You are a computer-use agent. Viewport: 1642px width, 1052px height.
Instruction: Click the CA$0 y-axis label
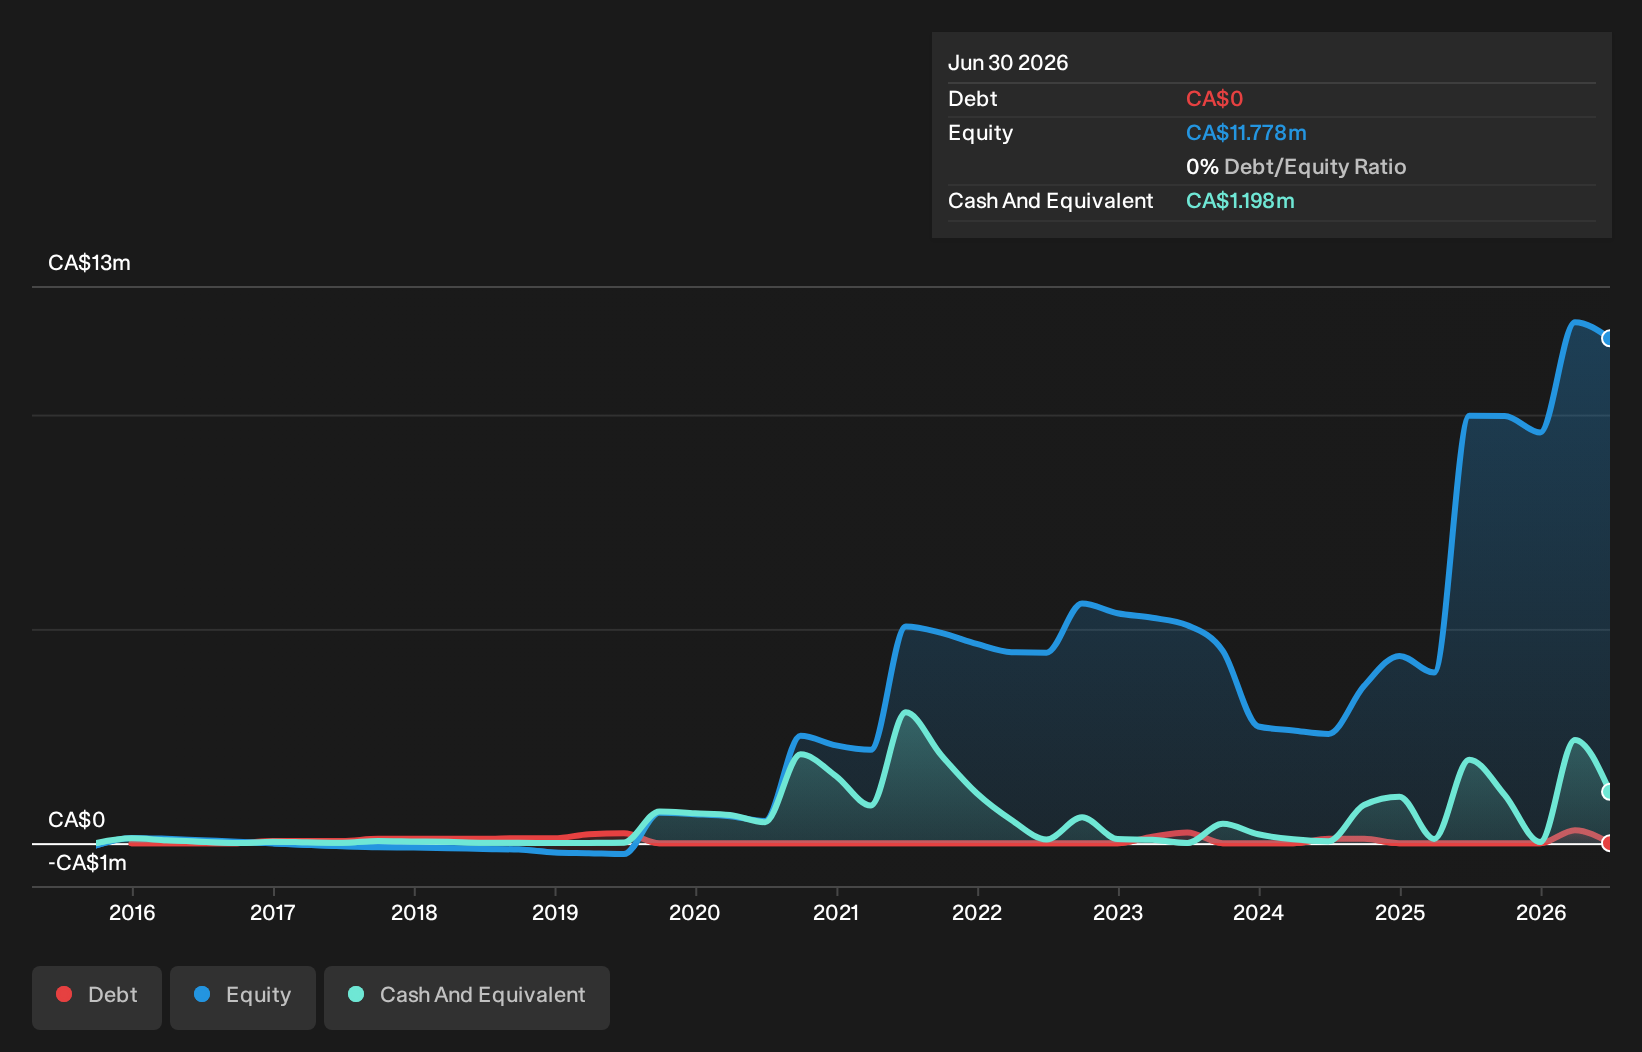tap(76, 820)
